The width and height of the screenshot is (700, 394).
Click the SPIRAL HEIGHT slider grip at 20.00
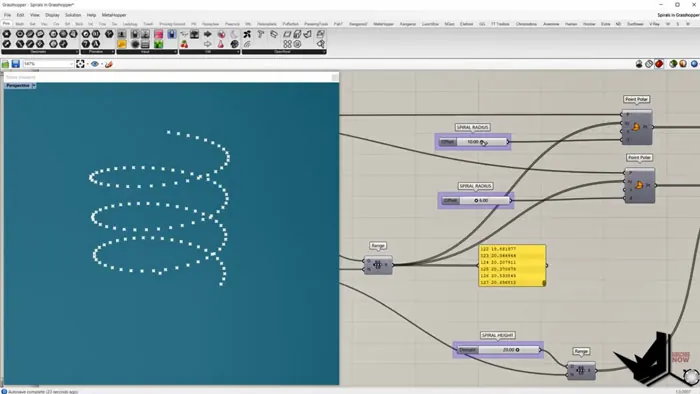517,350
